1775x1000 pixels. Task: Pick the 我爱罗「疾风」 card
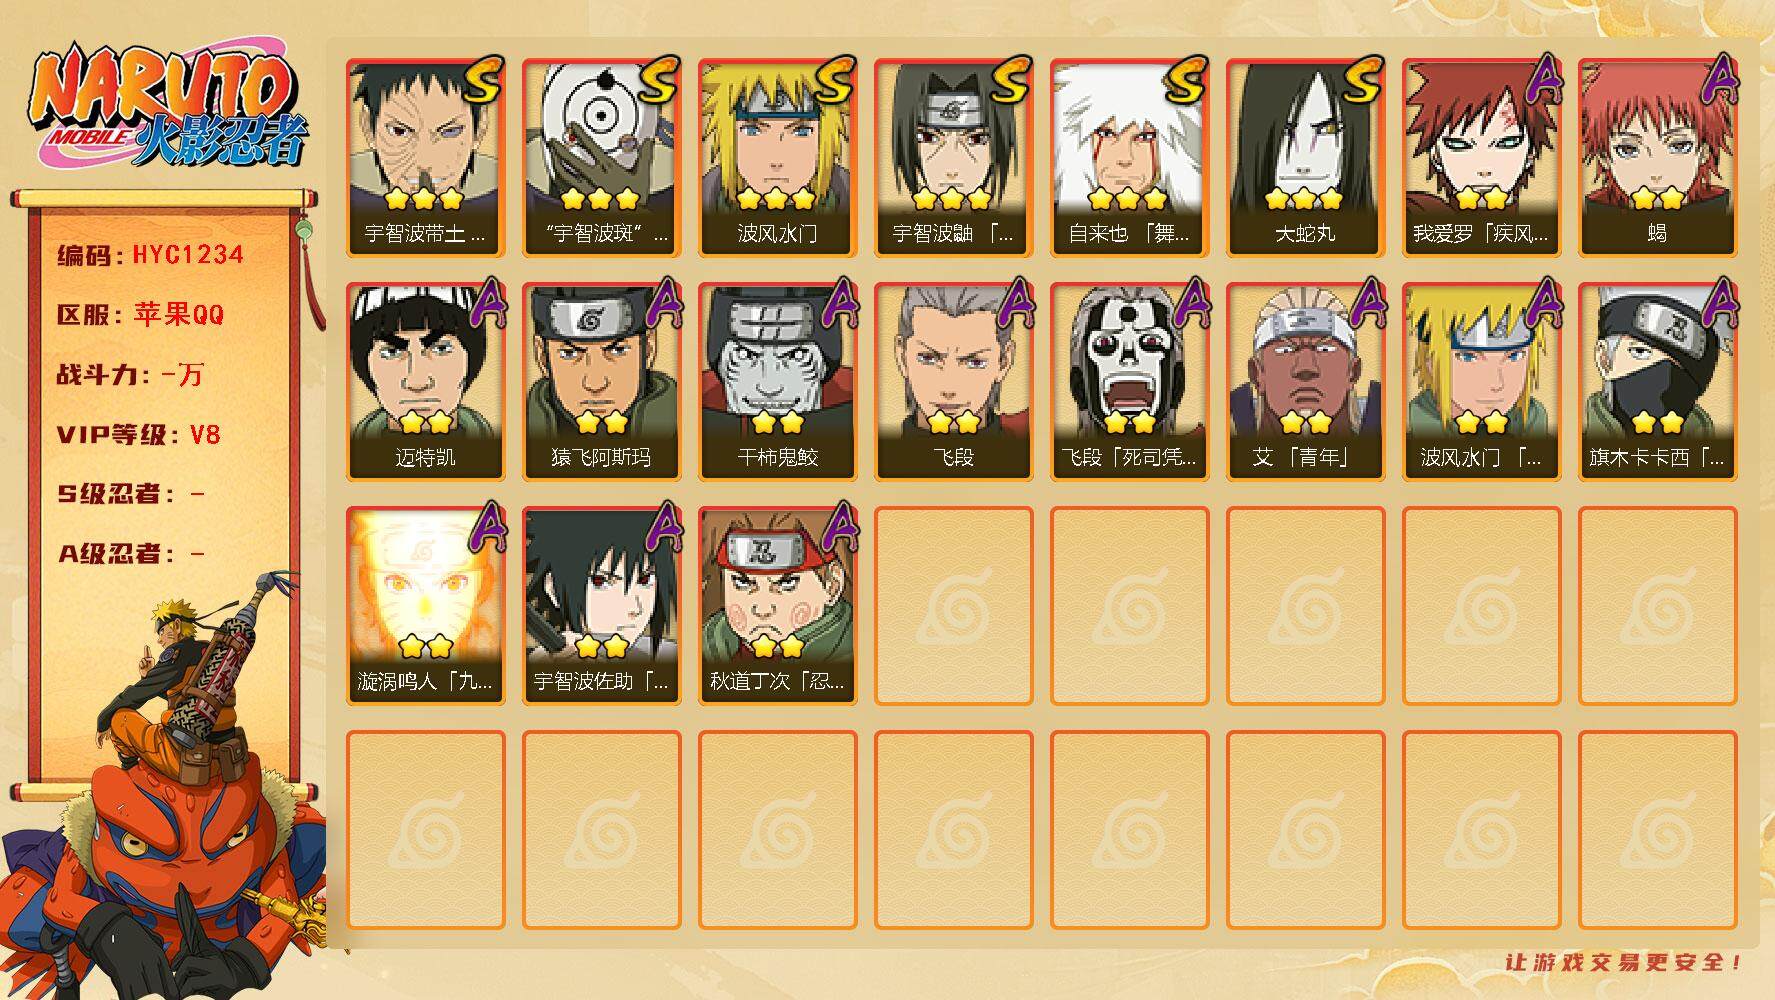[1482, 158]
